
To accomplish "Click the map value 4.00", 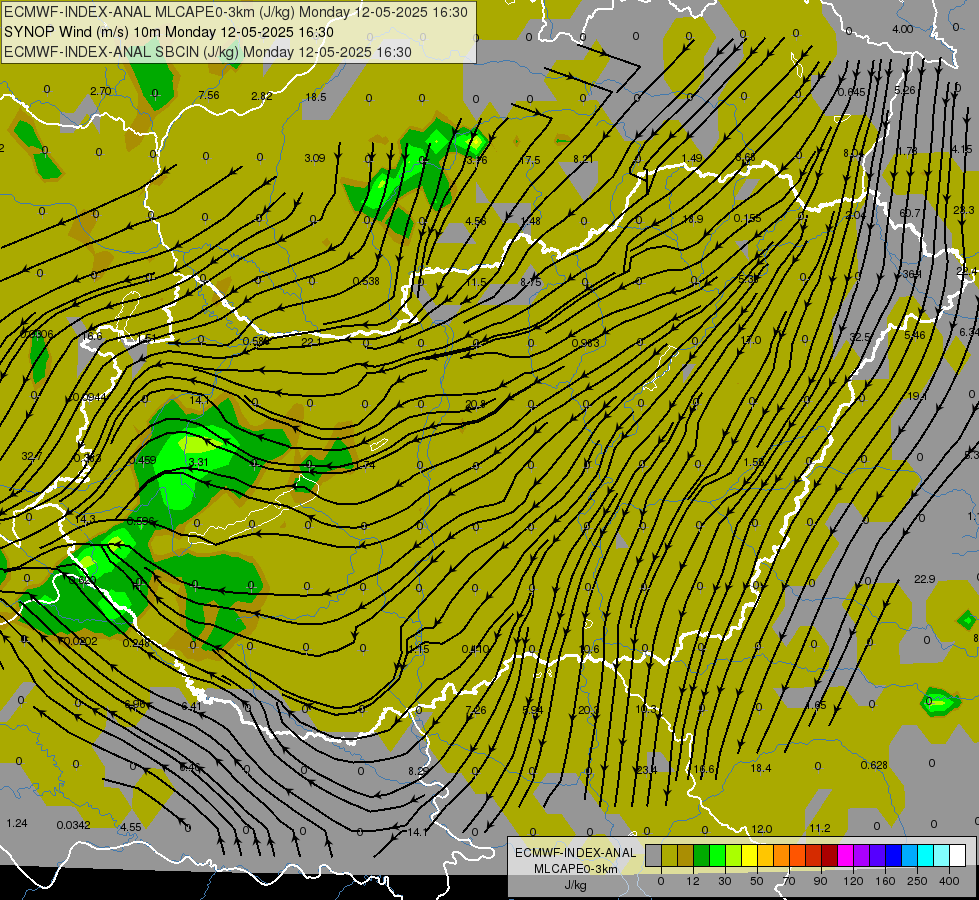I will [x=902, y=29].
